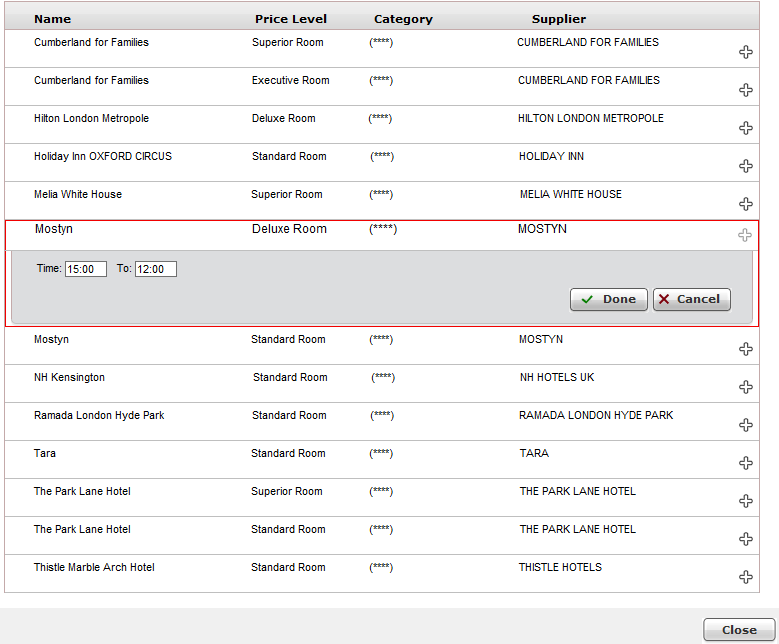Edit the Time field showing 15:00
Image resolution: width=779 pixels, height=644 pixels.
[x=86, y=269]
